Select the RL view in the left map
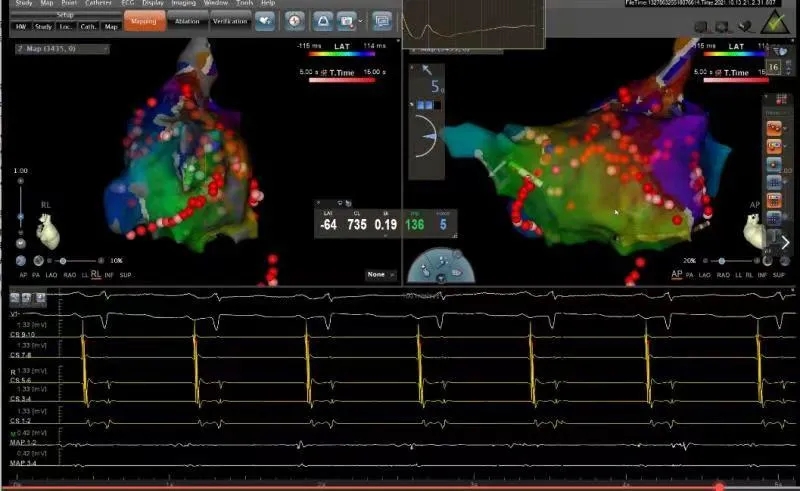The width and height of the screenshot is (800, 491). coord(95,274)
